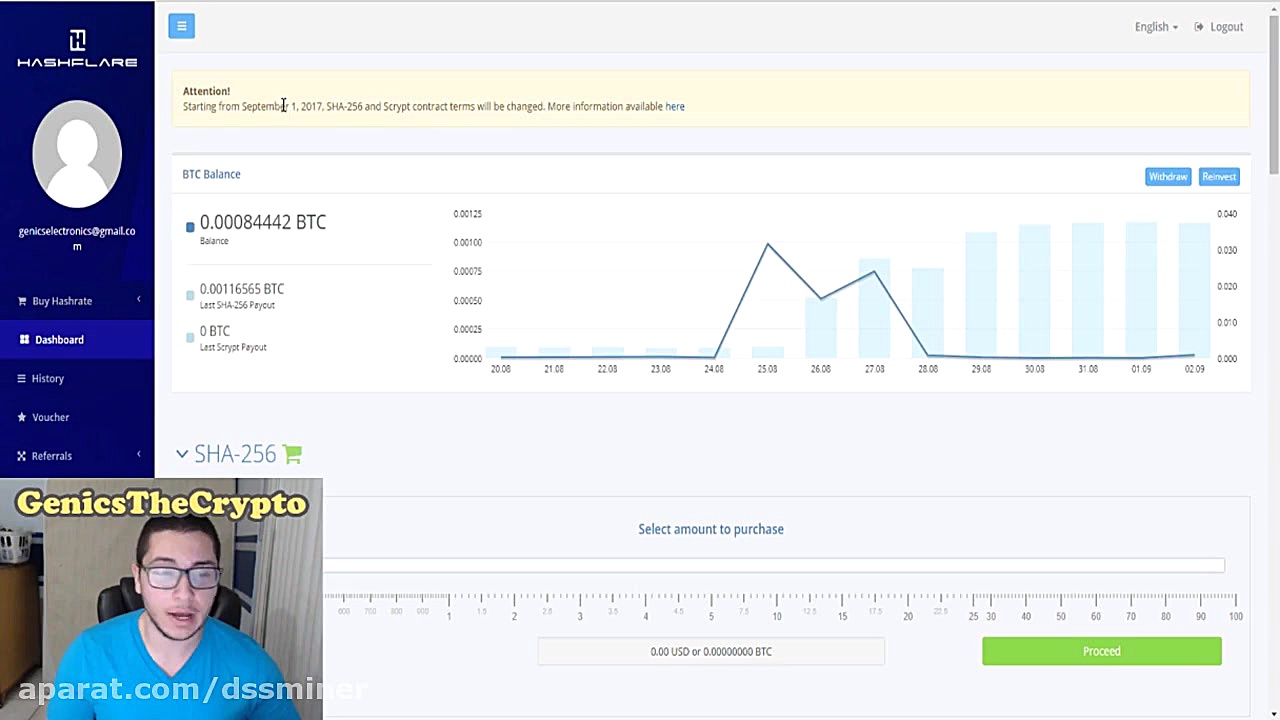Image resolution: width=1280 pixels, height=720 pixels.
Task: Toggle the Last SHA-256 Payout legend marker
Action: click(x=190, y=295)
